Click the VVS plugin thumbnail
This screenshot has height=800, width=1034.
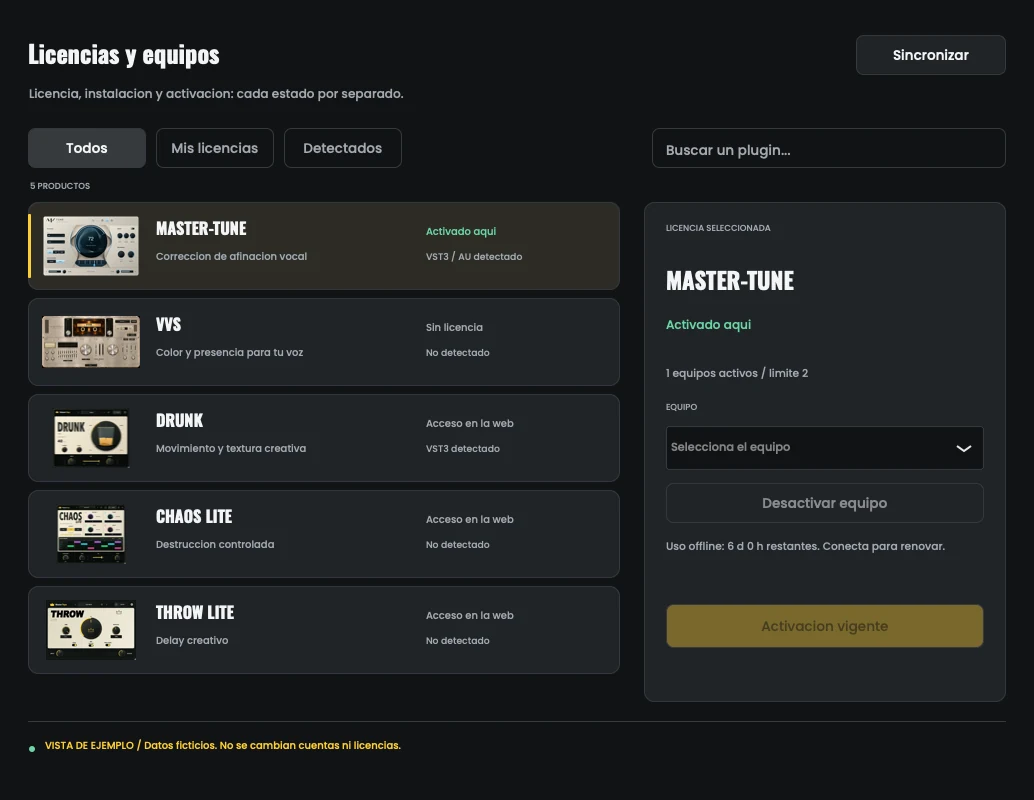91,342
